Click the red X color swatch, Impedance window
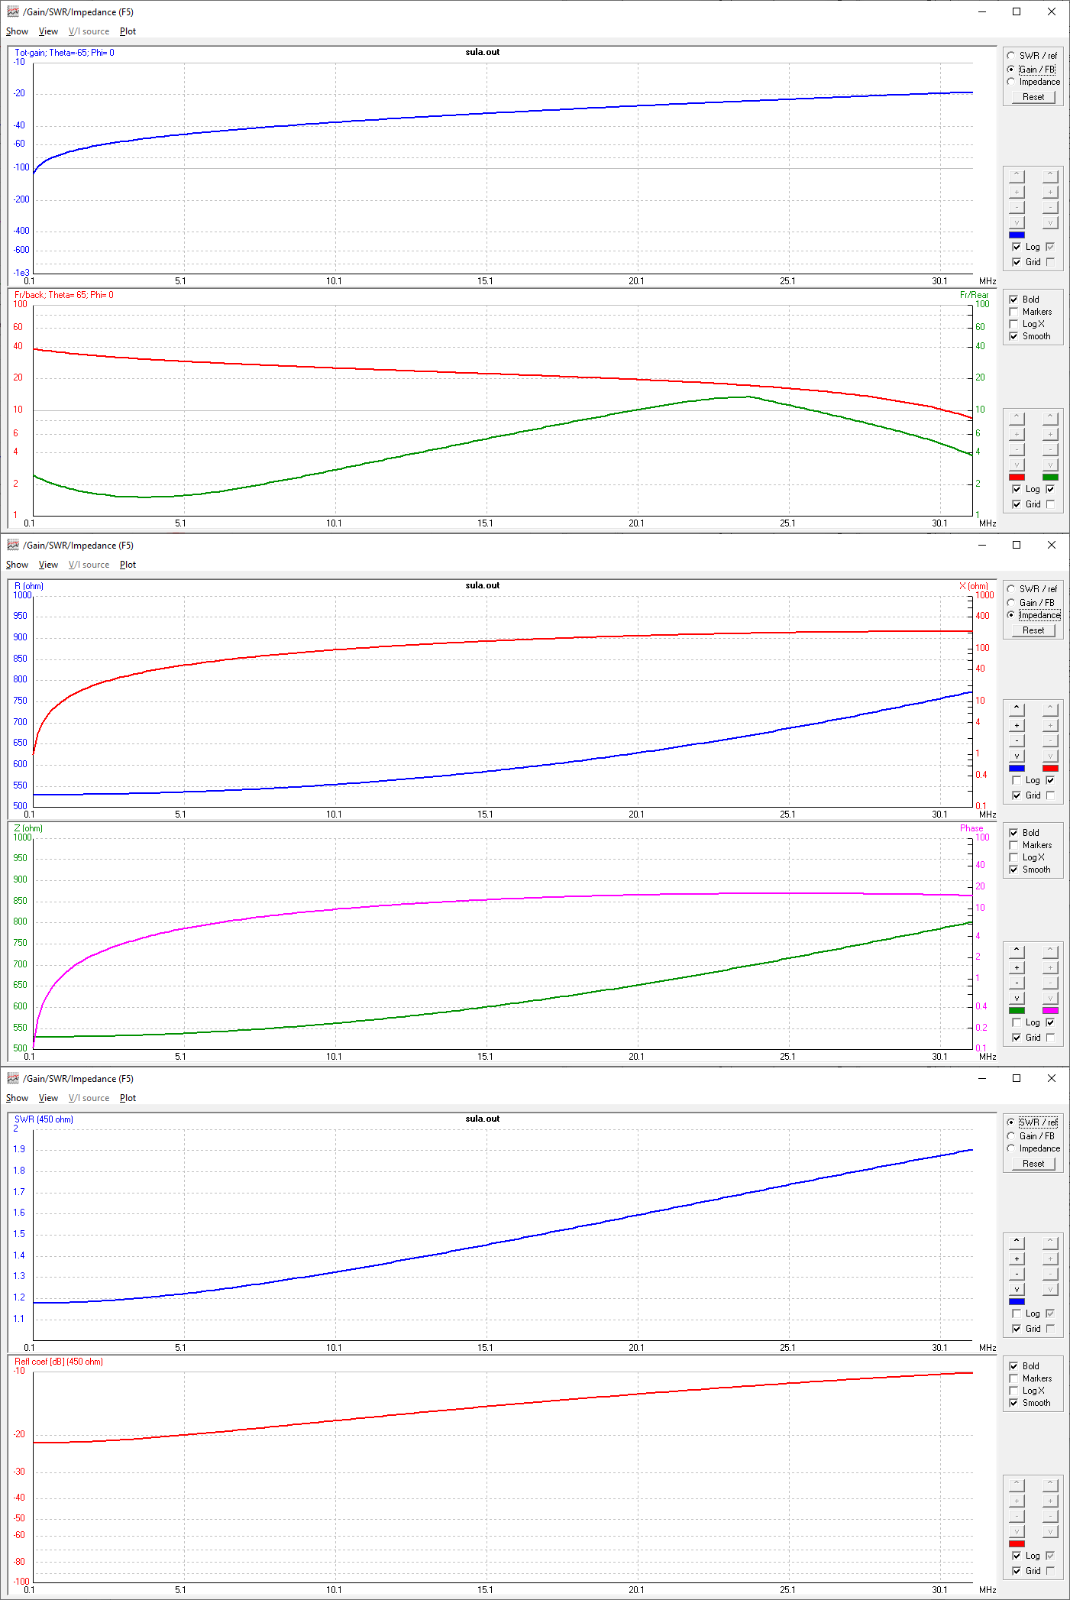The image size is (1070, 1600). point(1050,768)
